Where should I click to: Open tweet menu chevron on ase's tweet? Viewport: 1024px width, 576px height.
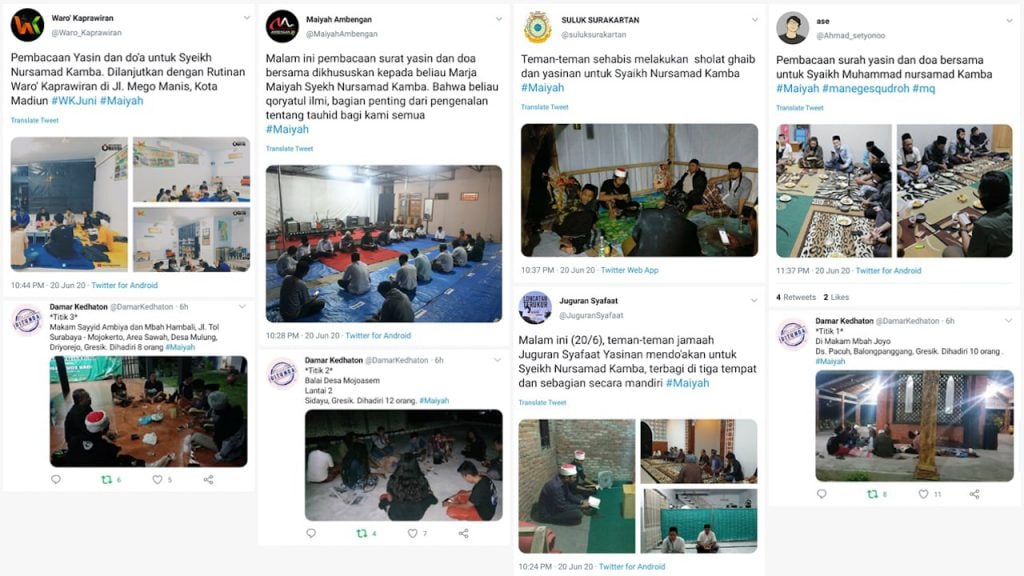click(1009, 21)
